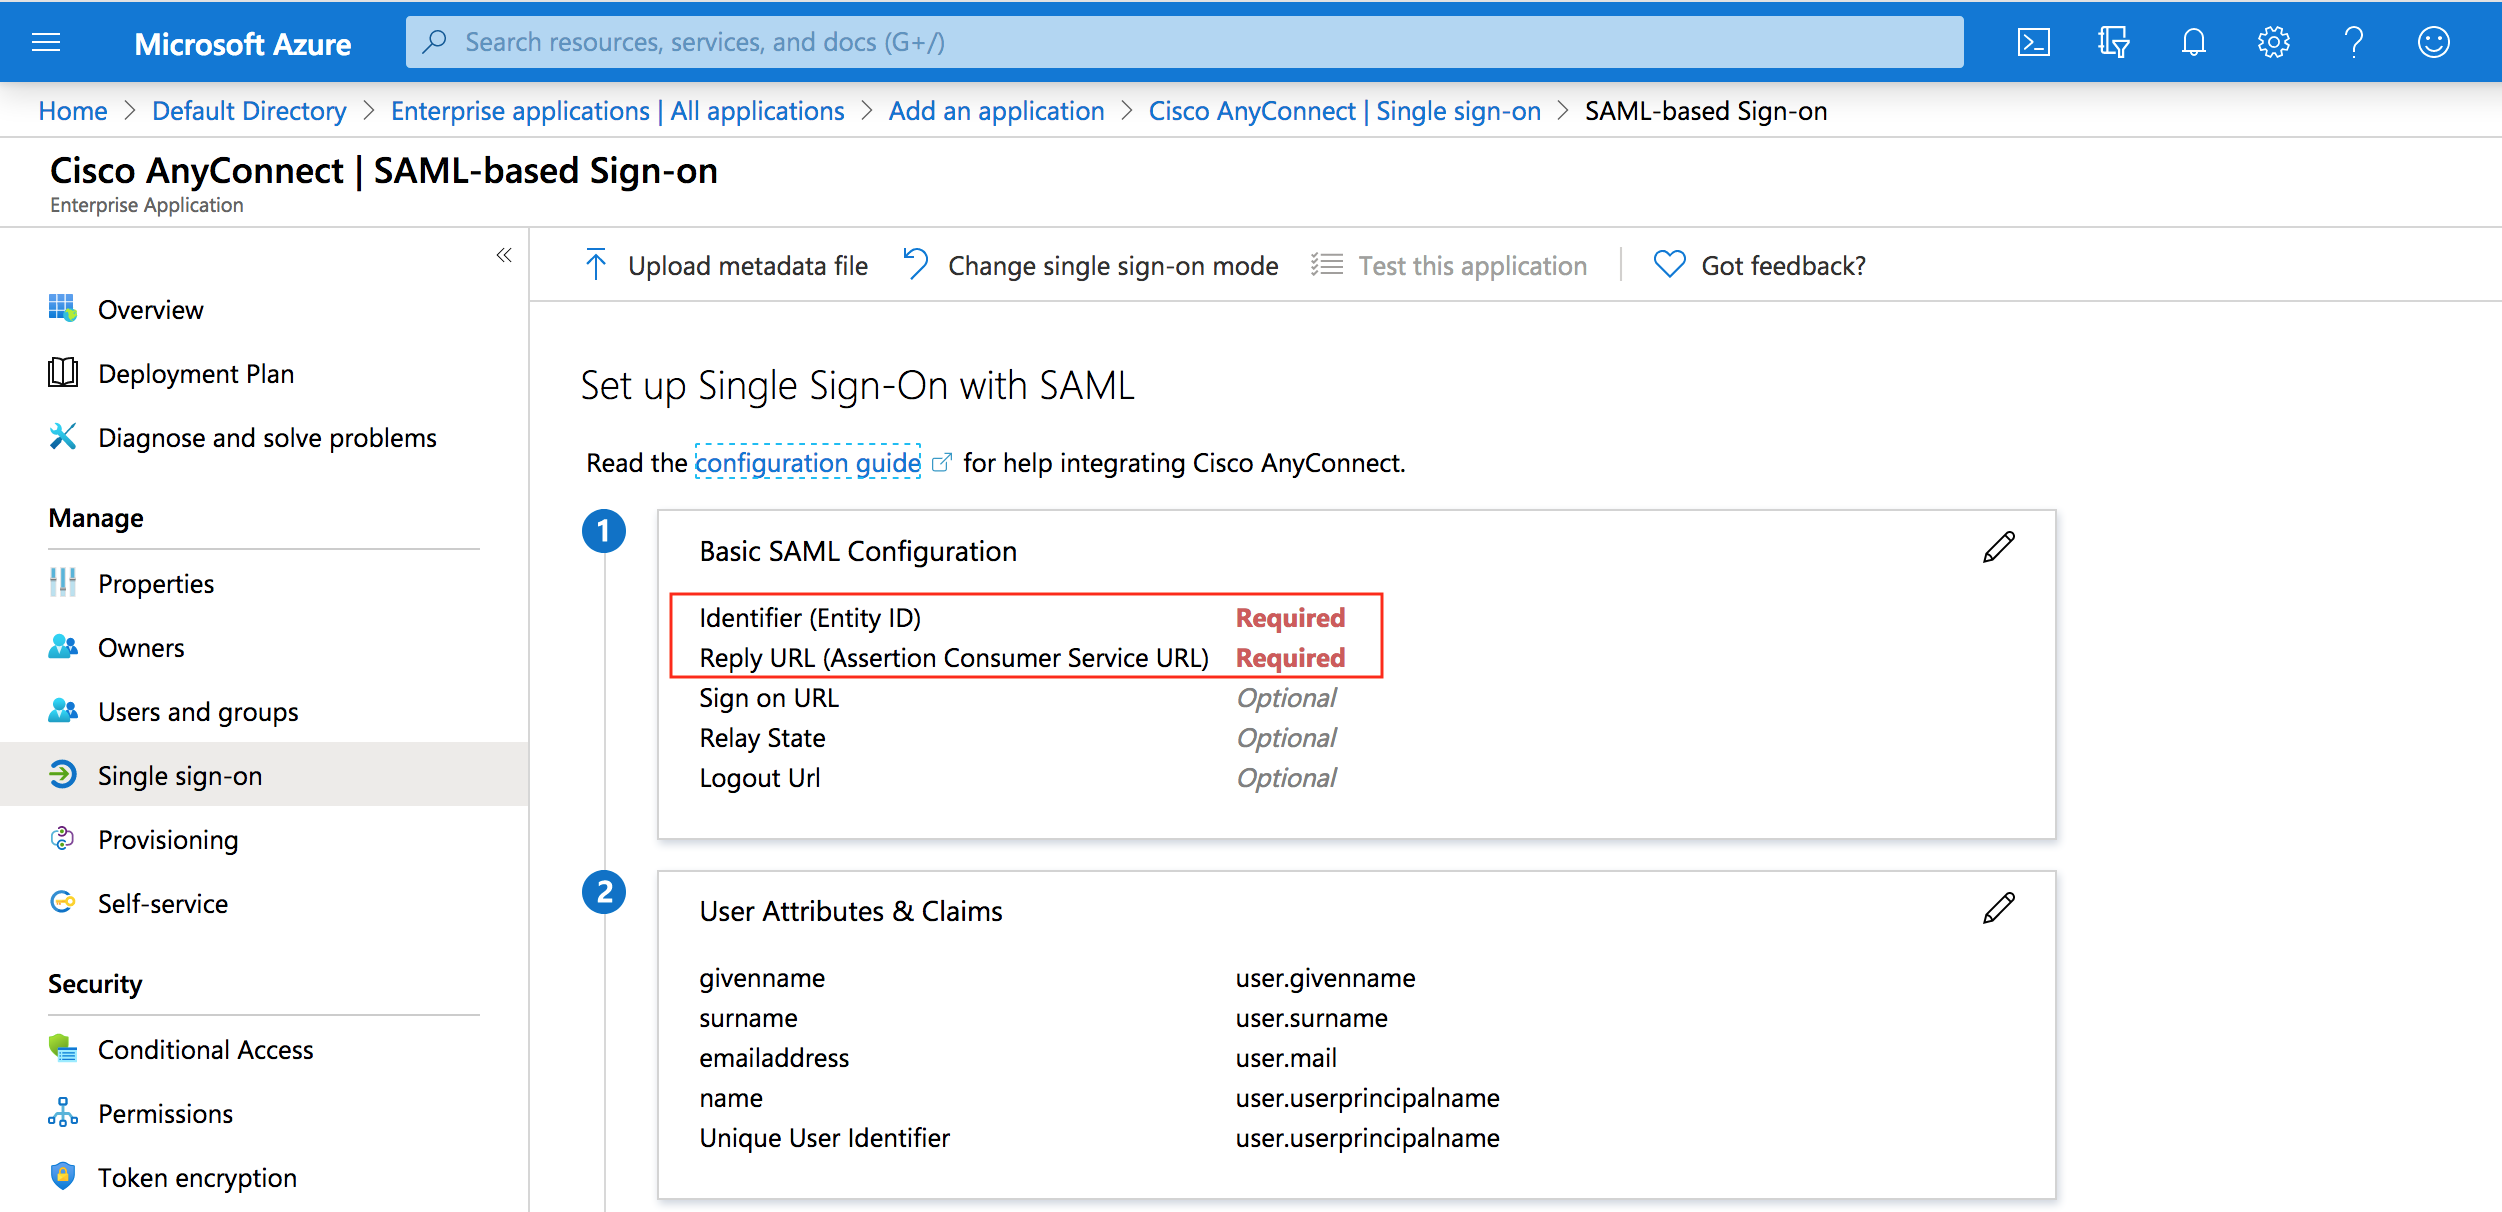Open the notifications bell
Image resolution: width=2502 pixels, height=1212 pixels.
[2193, 42]
